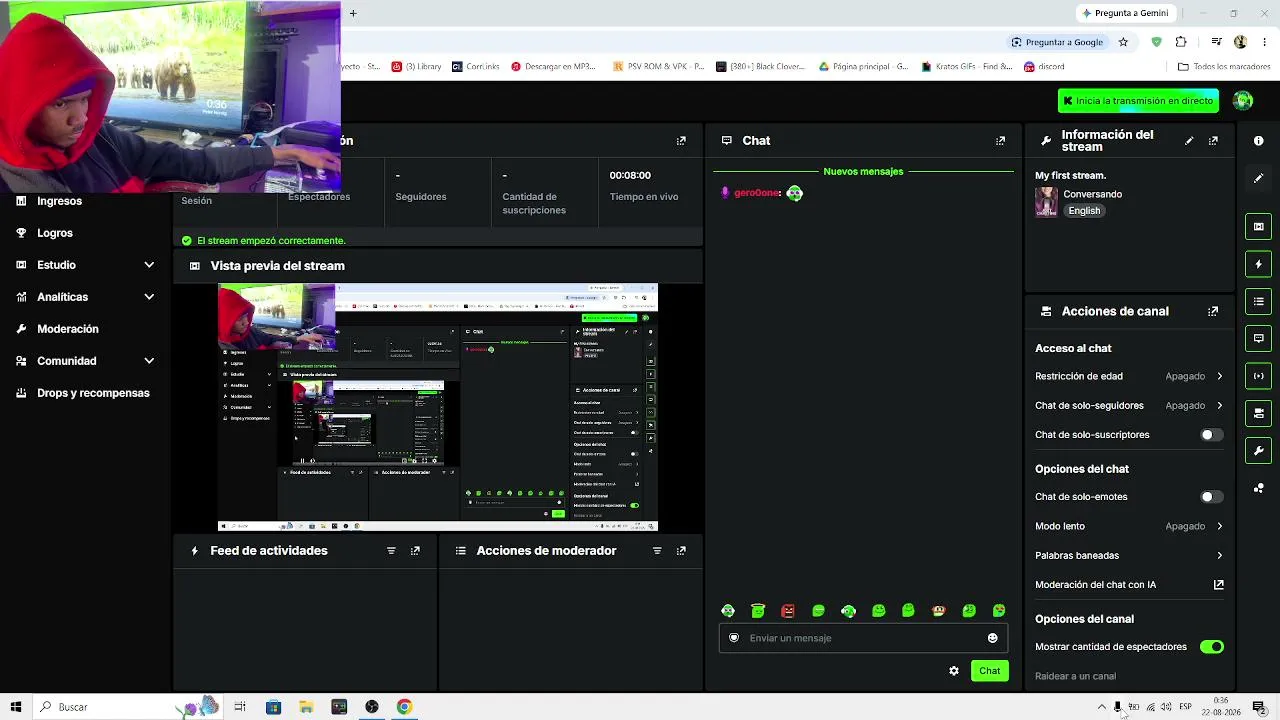The height and width of the screenshot is (720, 1280).
Task: Pop out the Acciones de moderador panel
Action: point(681,551)
